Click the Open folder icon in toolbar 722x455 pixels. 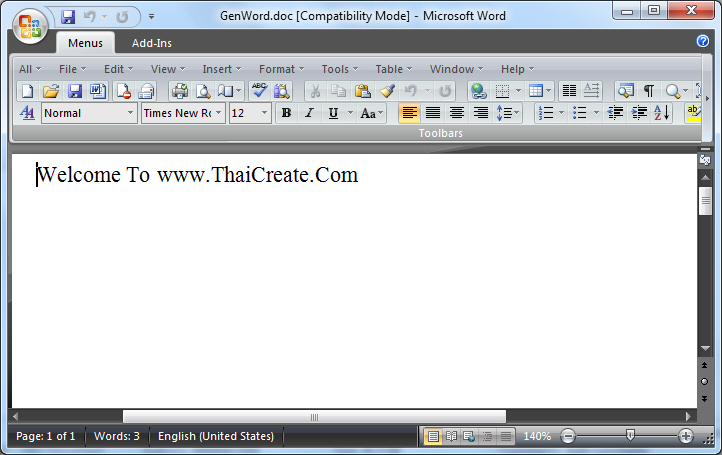[51, 91]
